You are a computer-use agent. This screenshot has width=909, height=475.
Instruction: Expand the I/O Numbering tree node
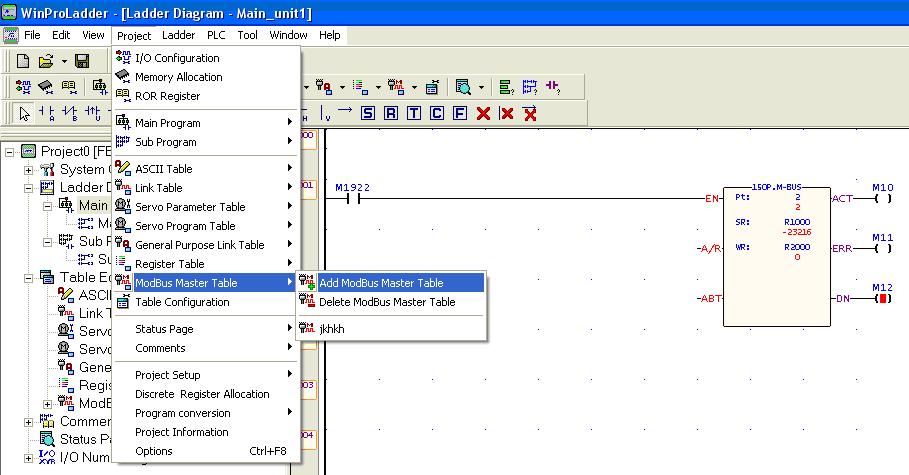28,458
